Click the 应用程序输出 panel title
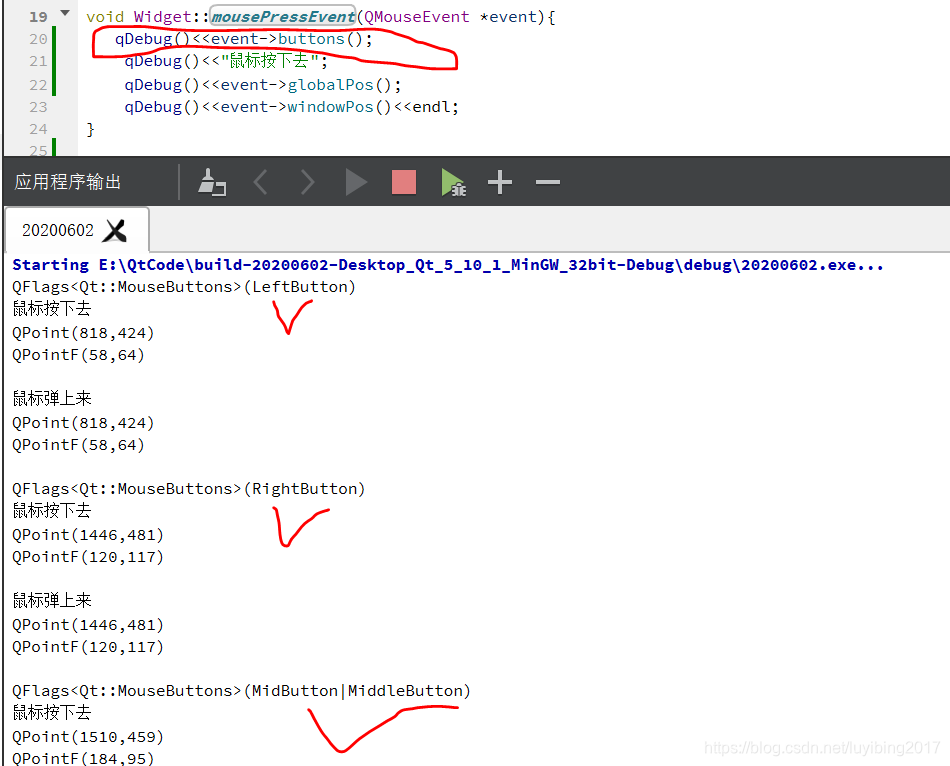This screenshot has width=950, height=766. (x=68, y=182)
